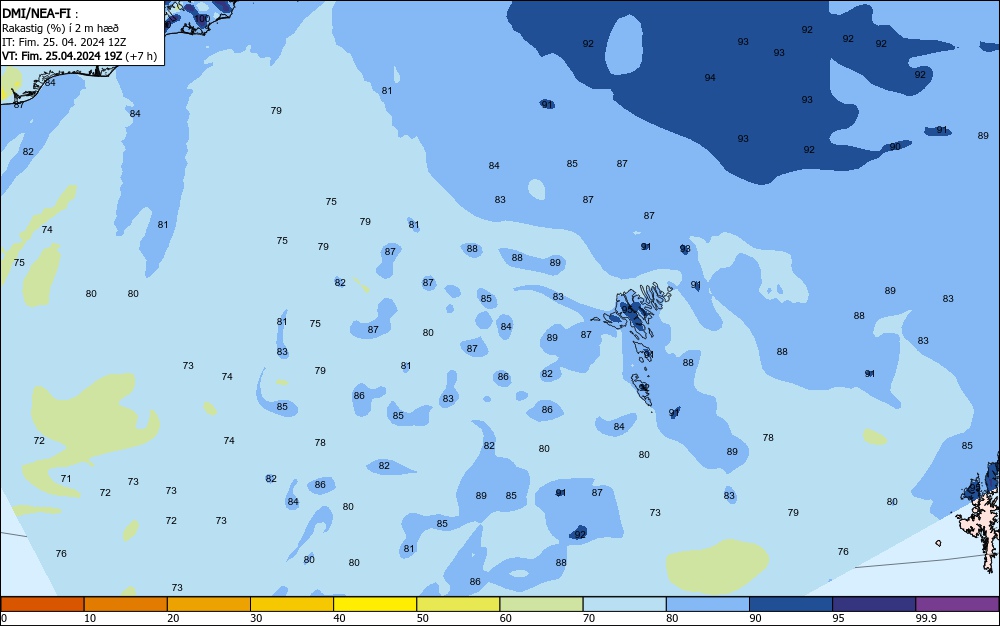
Task: Click the 'IT: Fim. 25. 04. 2024 12Z' line
Action: (64, 42)
